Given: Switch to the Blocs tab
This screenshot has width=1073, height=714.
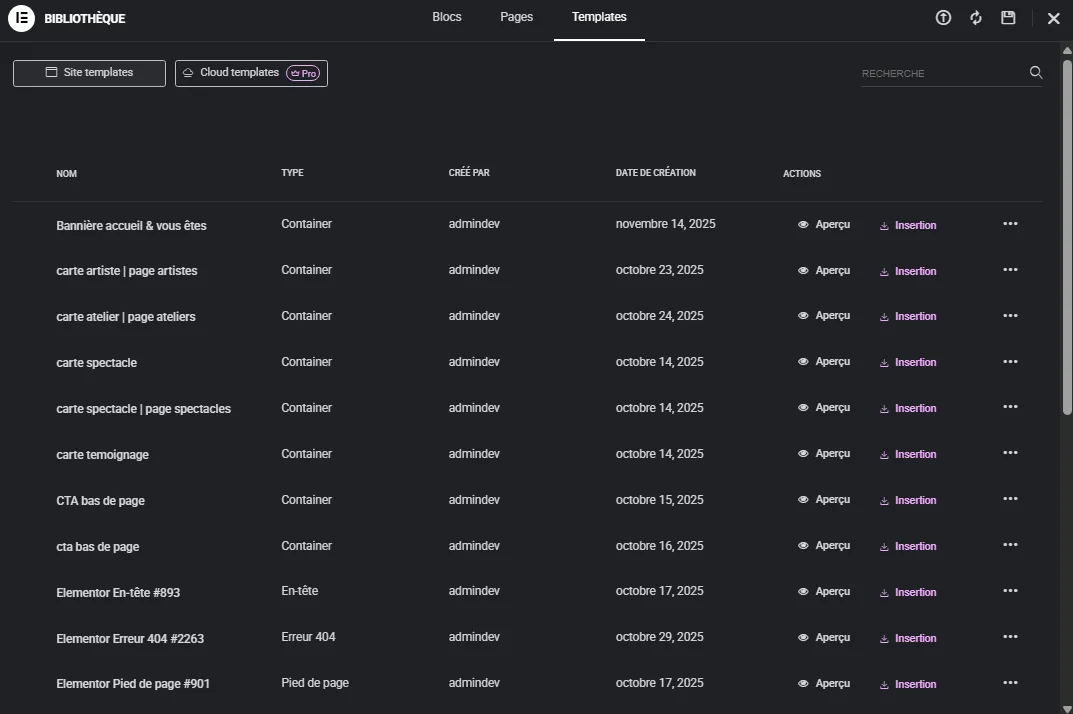Looking at the screenshot, I should pyautogui.click(x=446, y=16).
